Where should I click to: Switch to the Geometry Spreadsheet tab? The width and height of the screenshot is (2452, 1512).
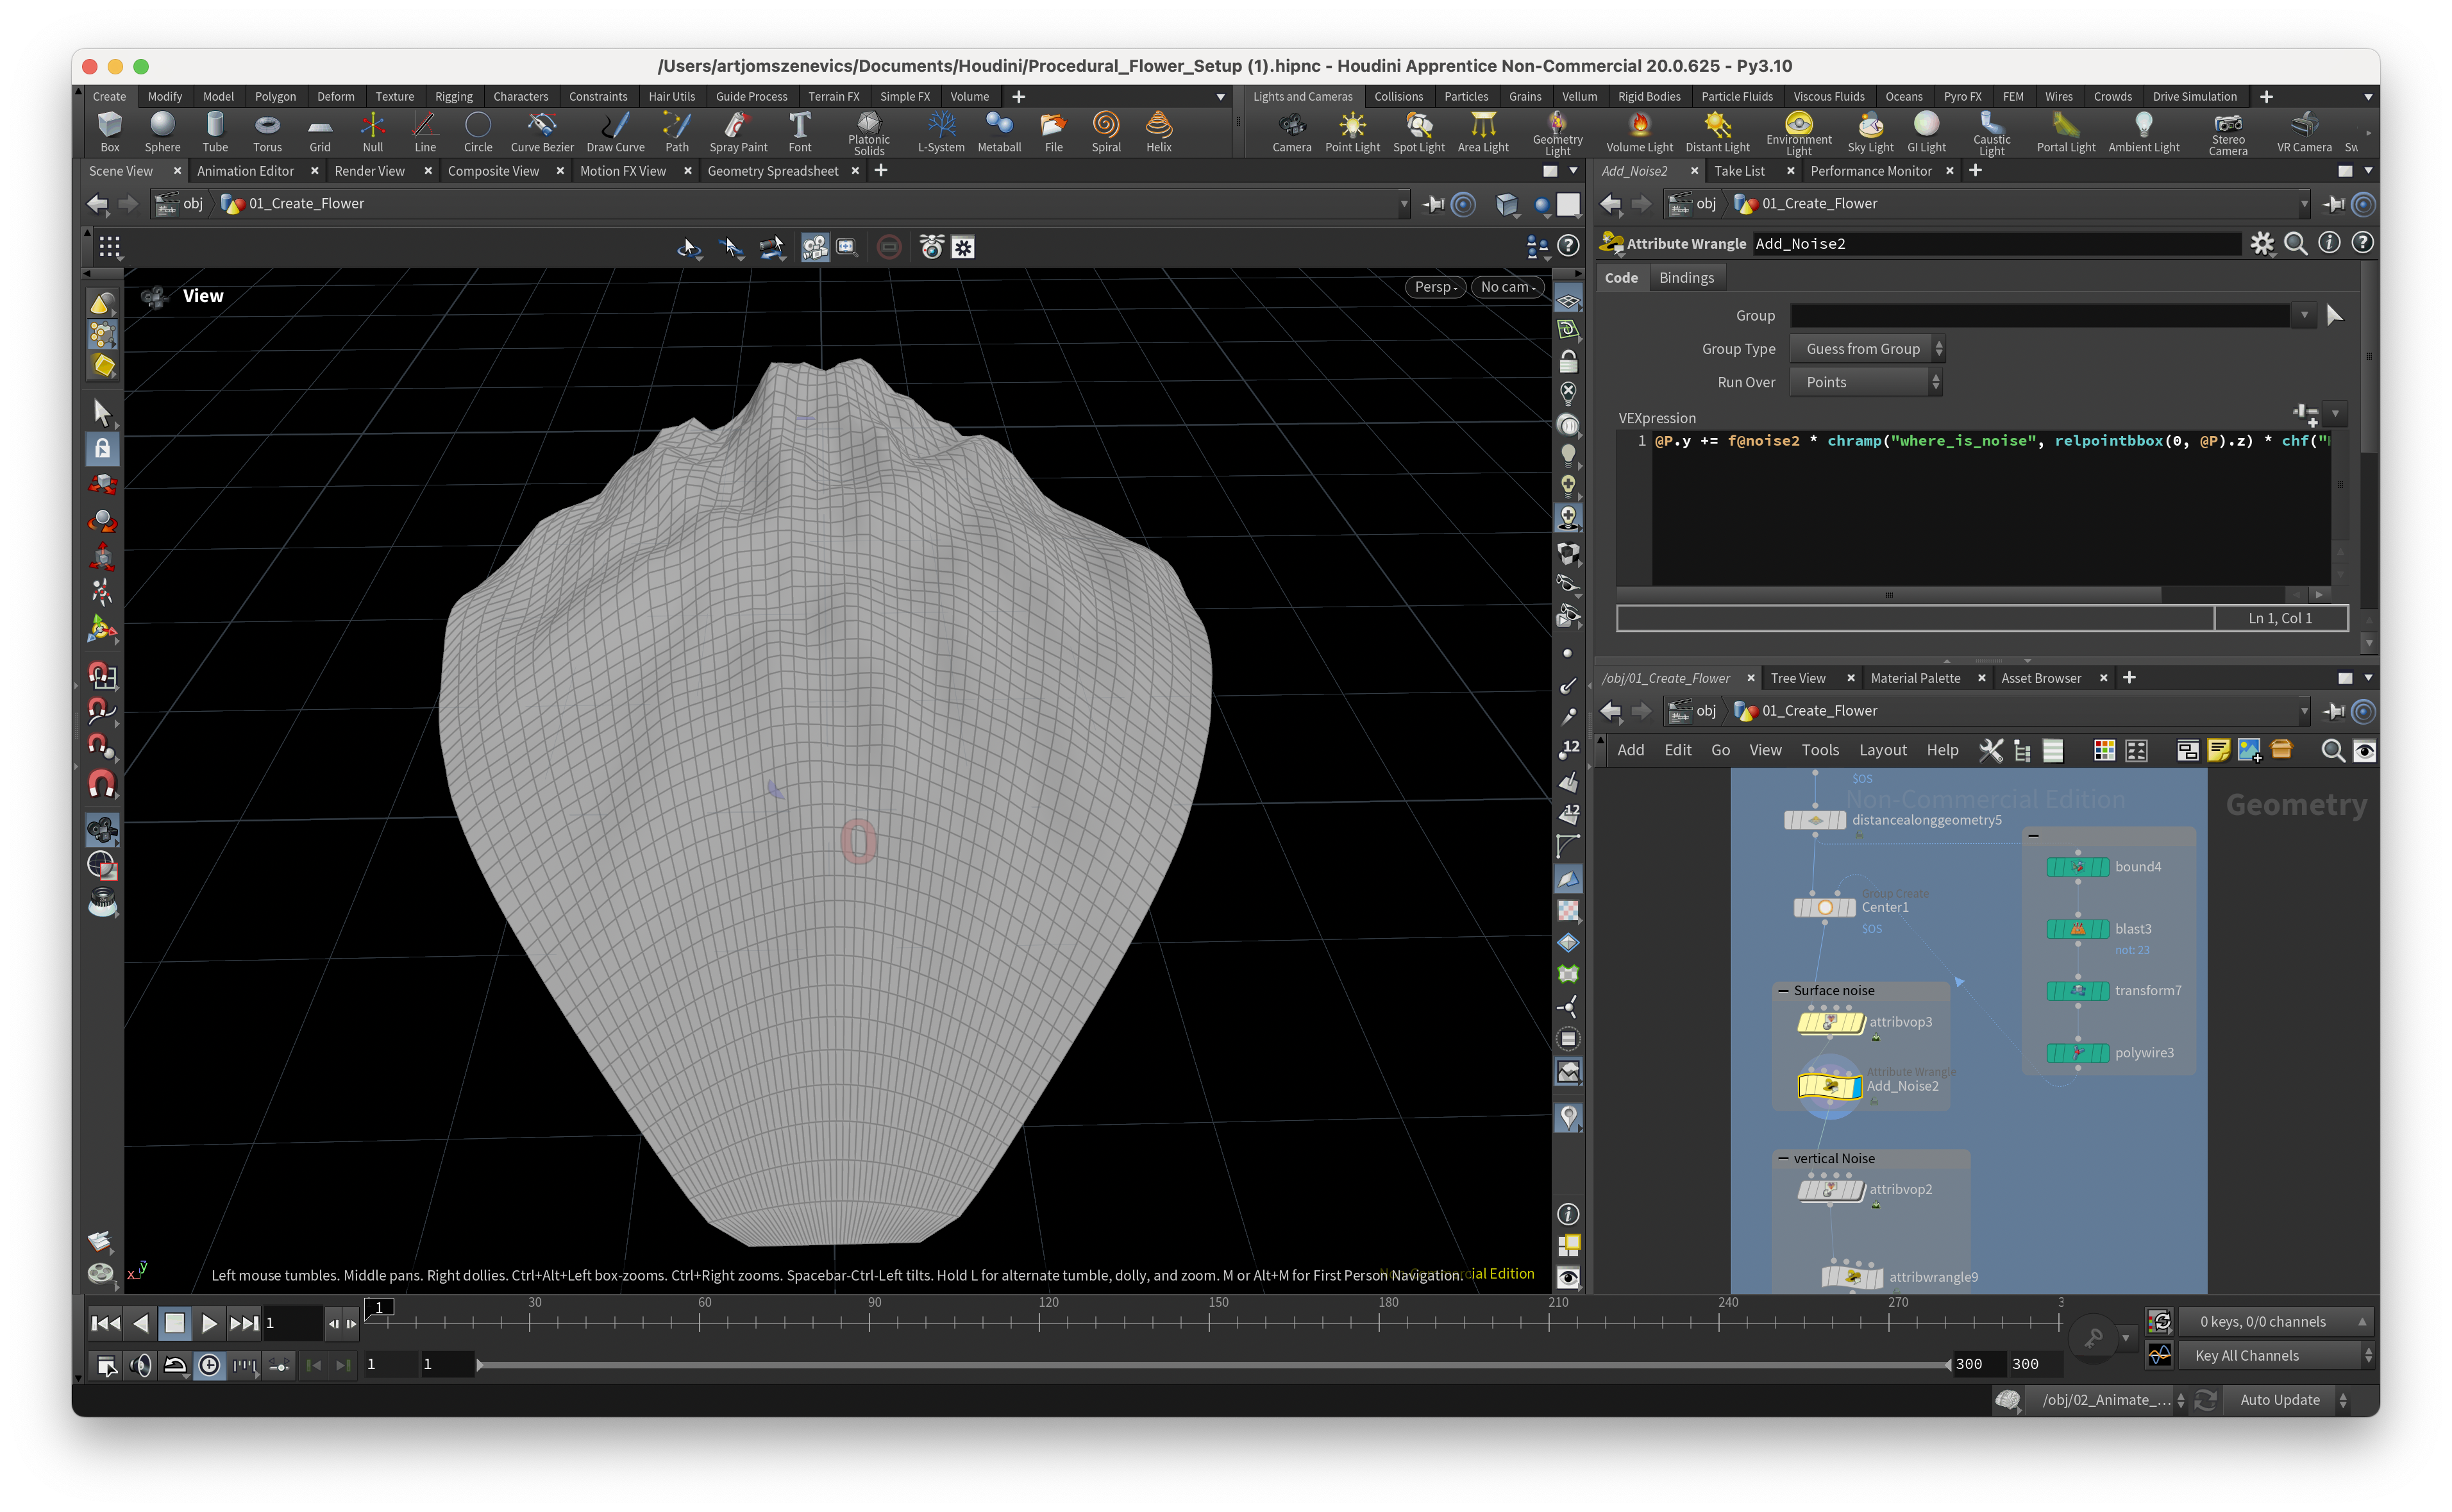coord(772,171)
